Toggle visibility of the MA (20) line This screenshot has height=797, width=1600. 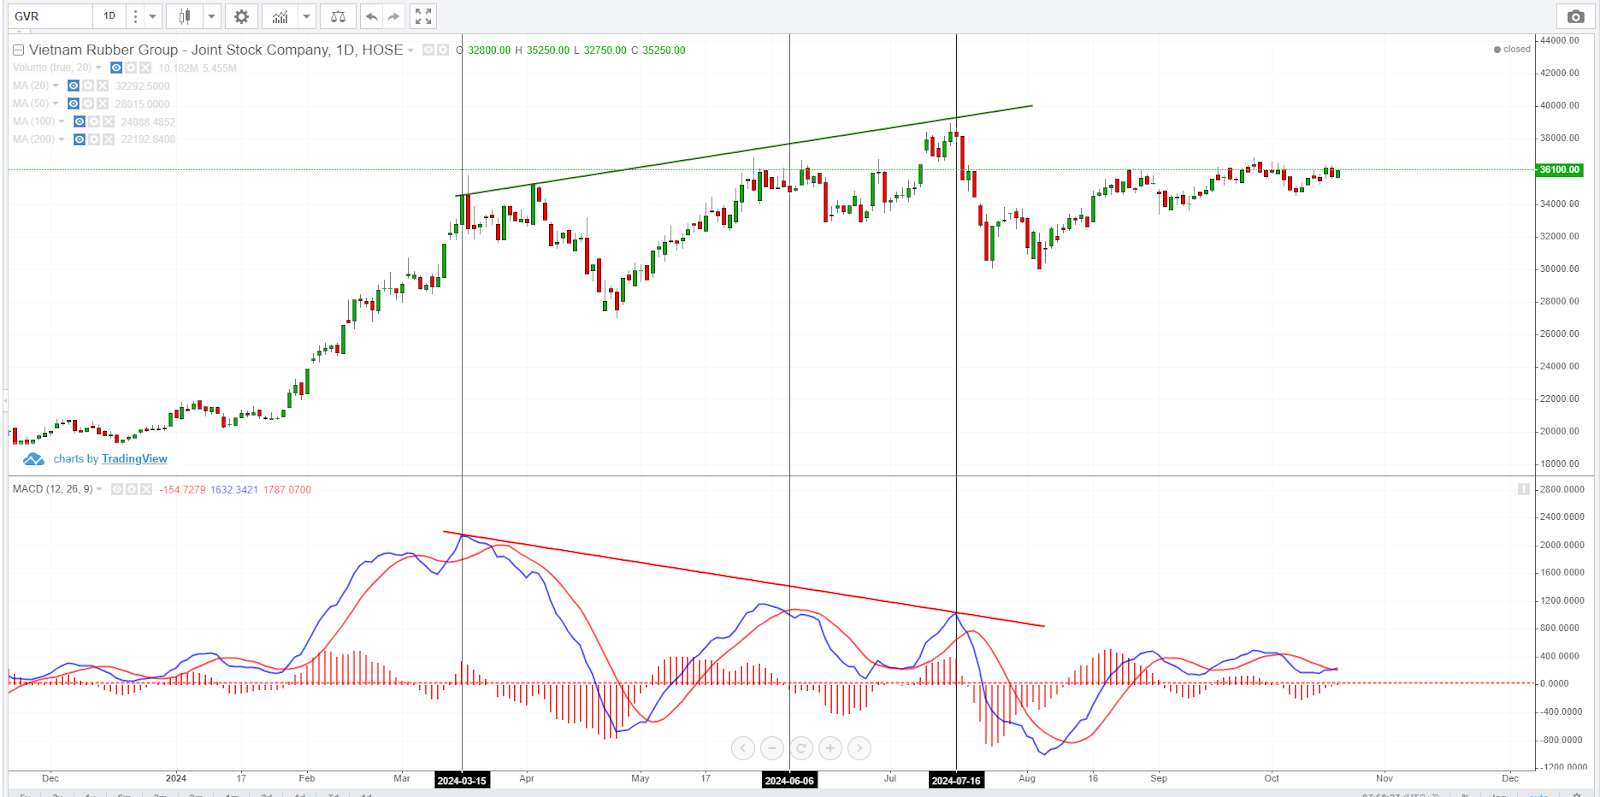pos(73,86)
